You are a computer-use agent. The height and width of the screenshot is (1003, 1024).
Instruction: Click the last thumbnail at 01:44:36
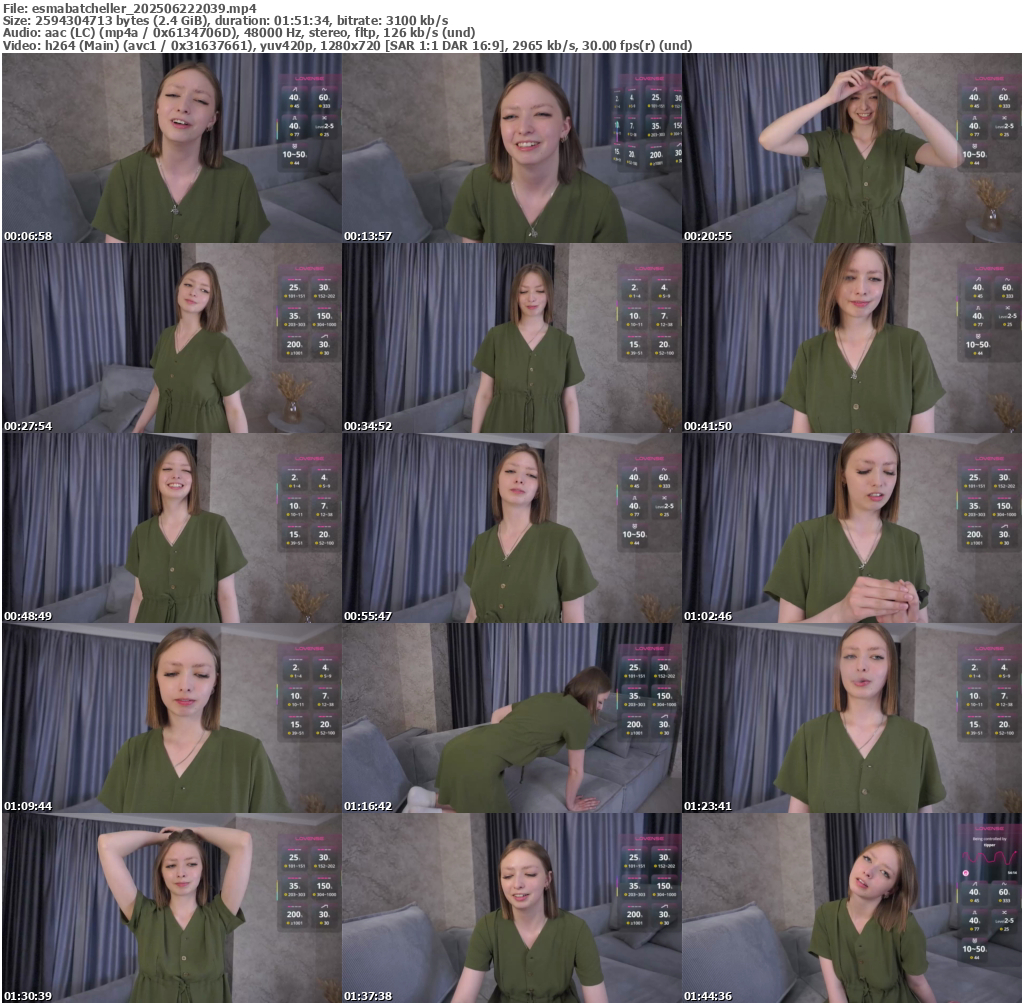pos(852,908)
